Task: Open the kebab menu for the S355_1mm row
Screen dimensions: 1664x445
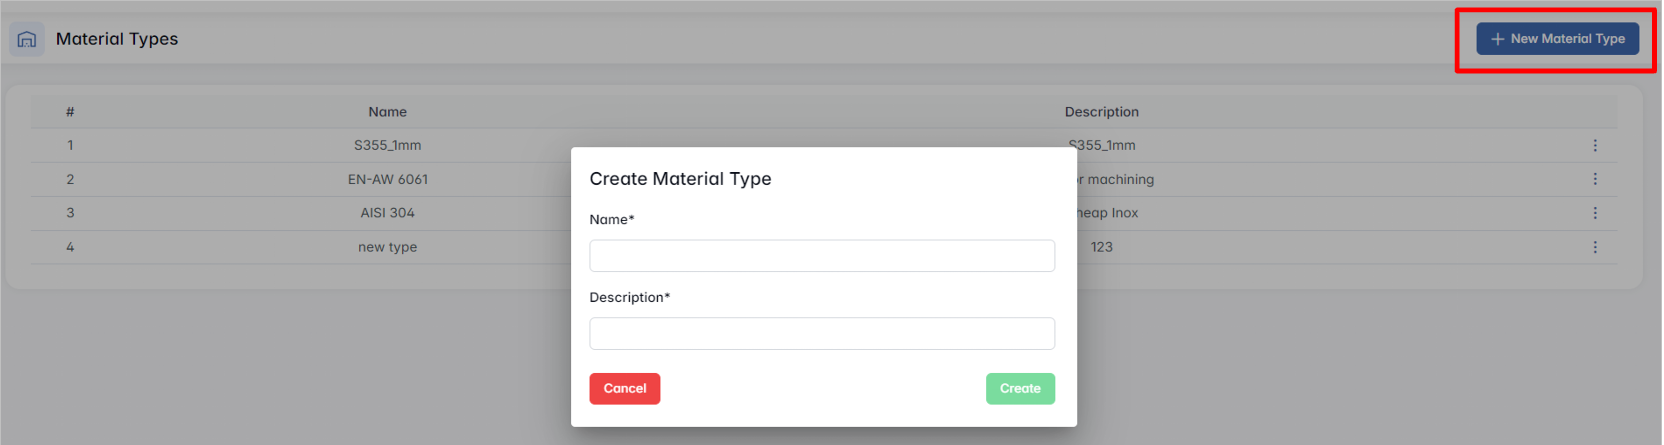Action: (x=1595, y=146)
